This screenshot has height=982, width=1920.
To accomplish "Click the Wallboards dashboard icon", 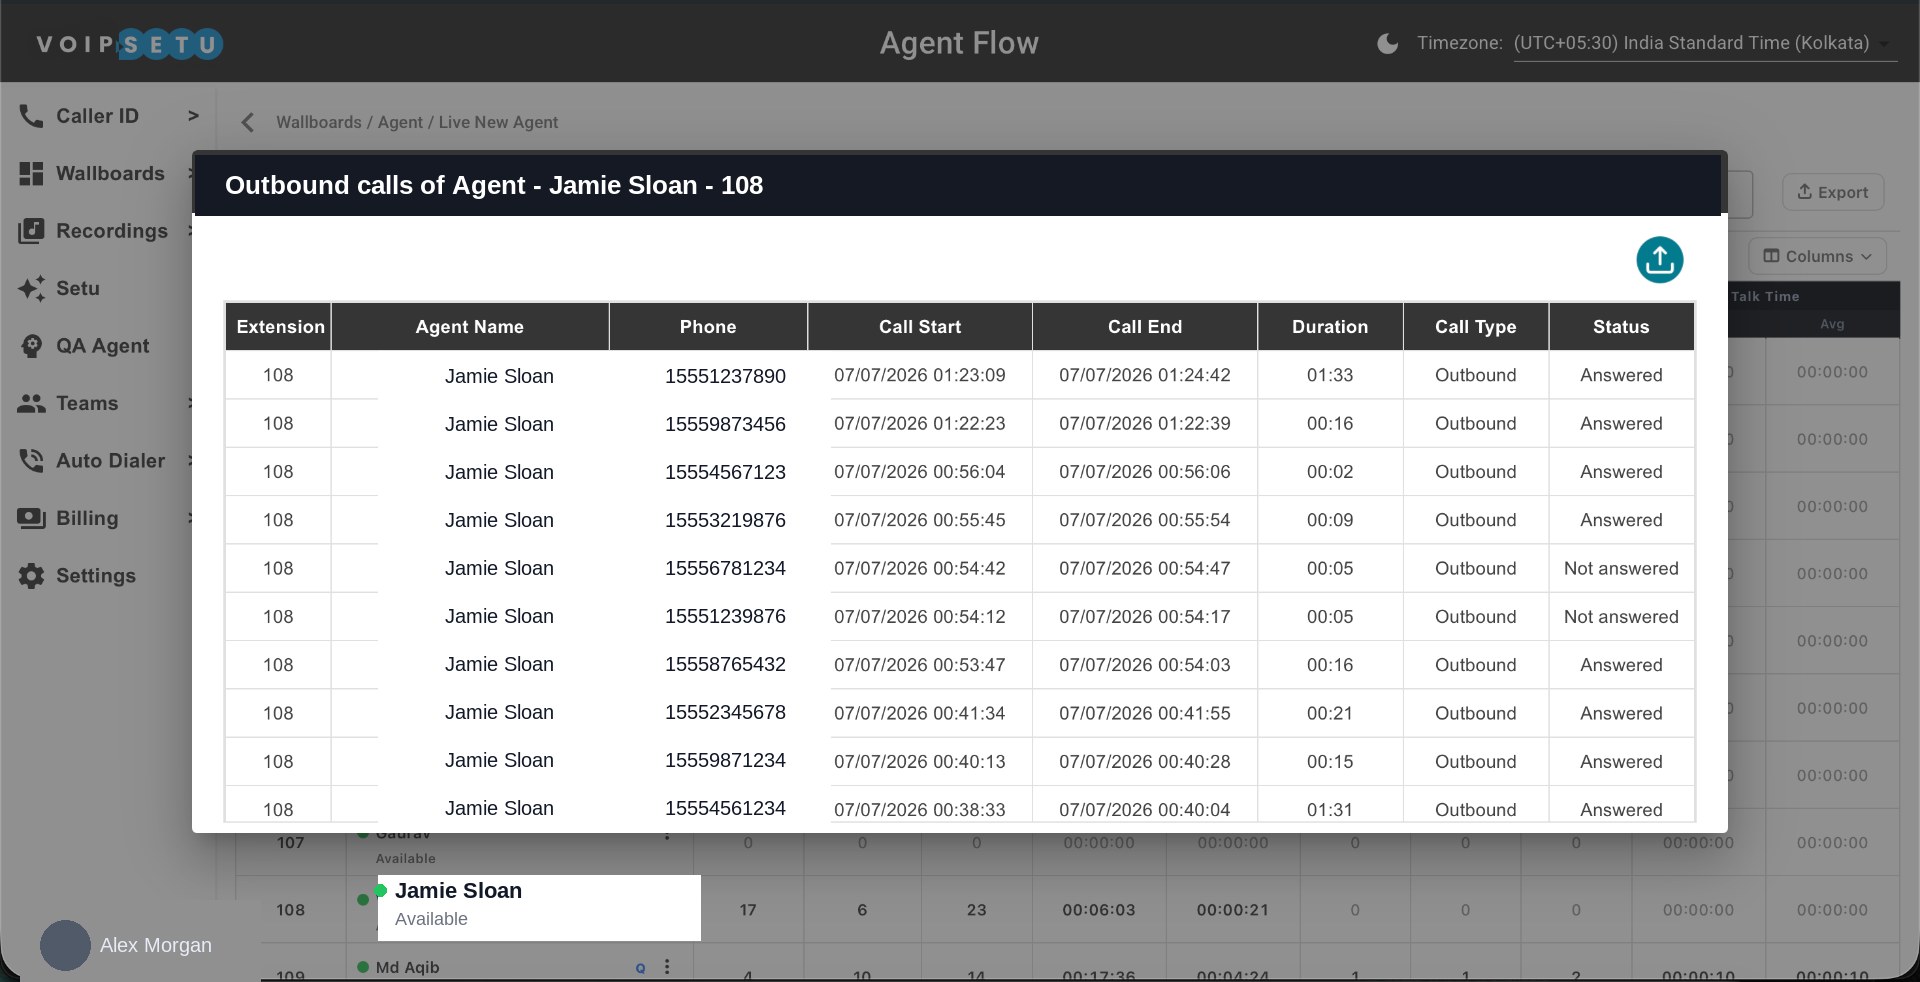I will click(31, 173).
